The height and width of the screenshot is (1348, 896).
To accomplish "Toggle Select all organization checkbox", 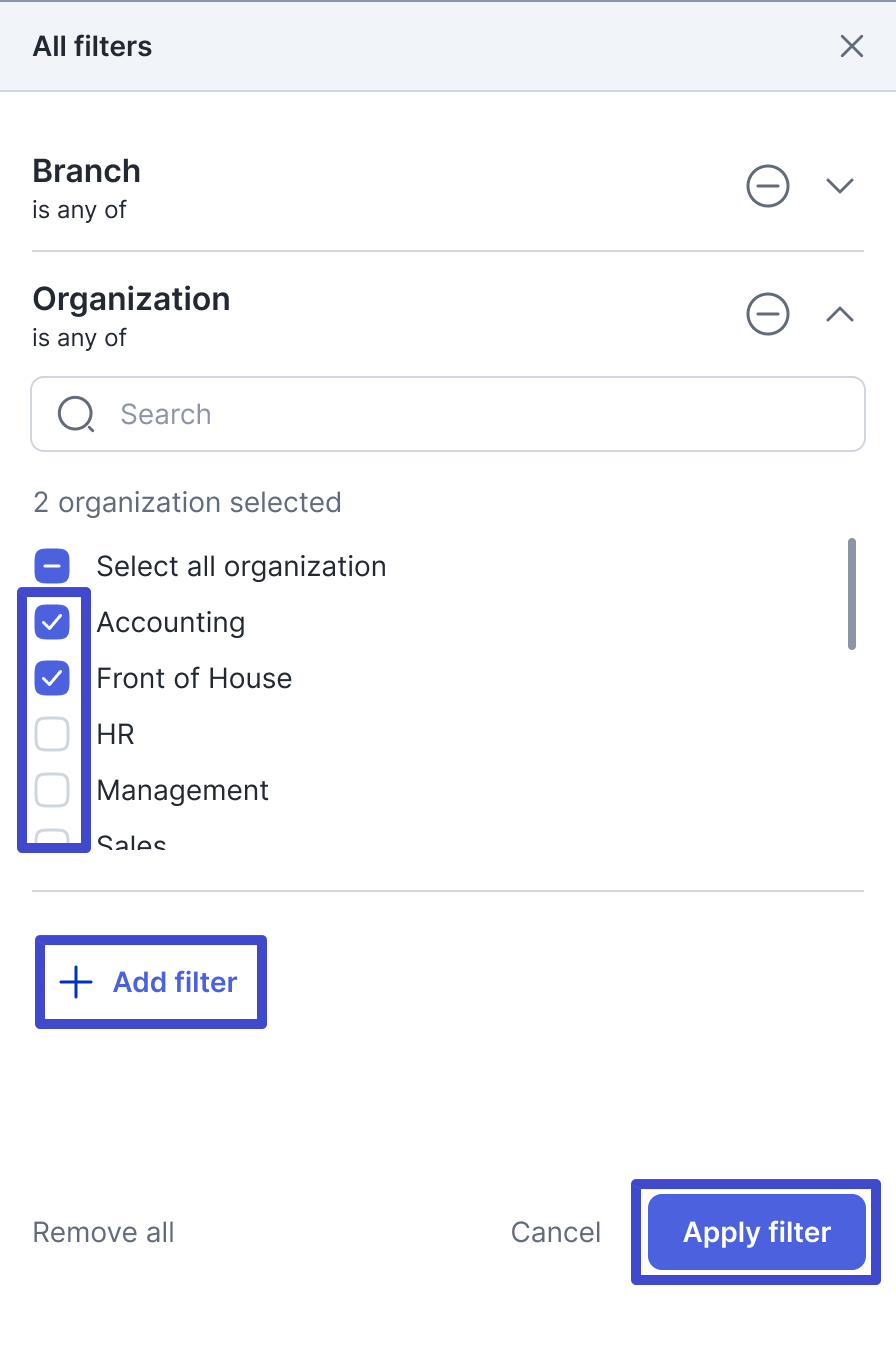I will pos(52,566).
